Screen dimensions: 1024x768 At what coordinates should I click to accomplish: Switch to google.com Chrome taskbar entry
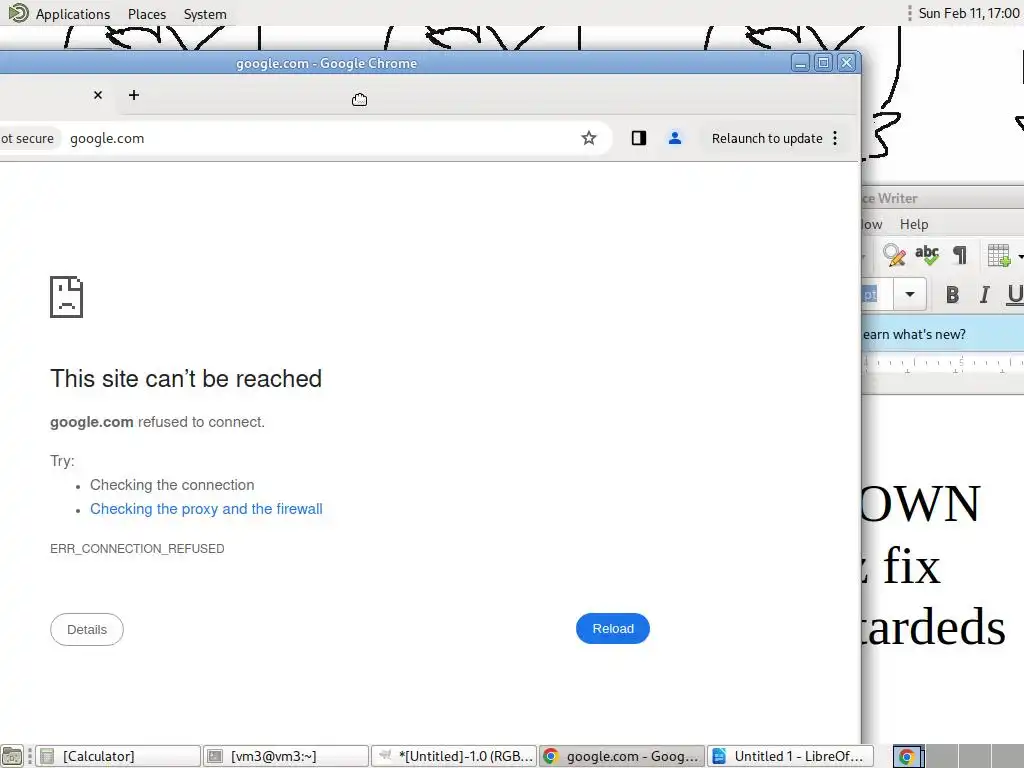[622, 756]
